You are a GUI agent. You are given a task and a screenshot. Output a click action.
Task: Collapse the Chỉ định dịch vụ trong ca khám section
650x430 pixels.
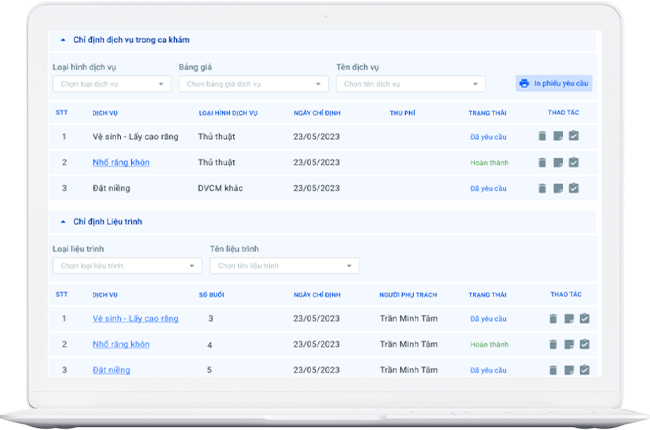(x=63, y=40)
